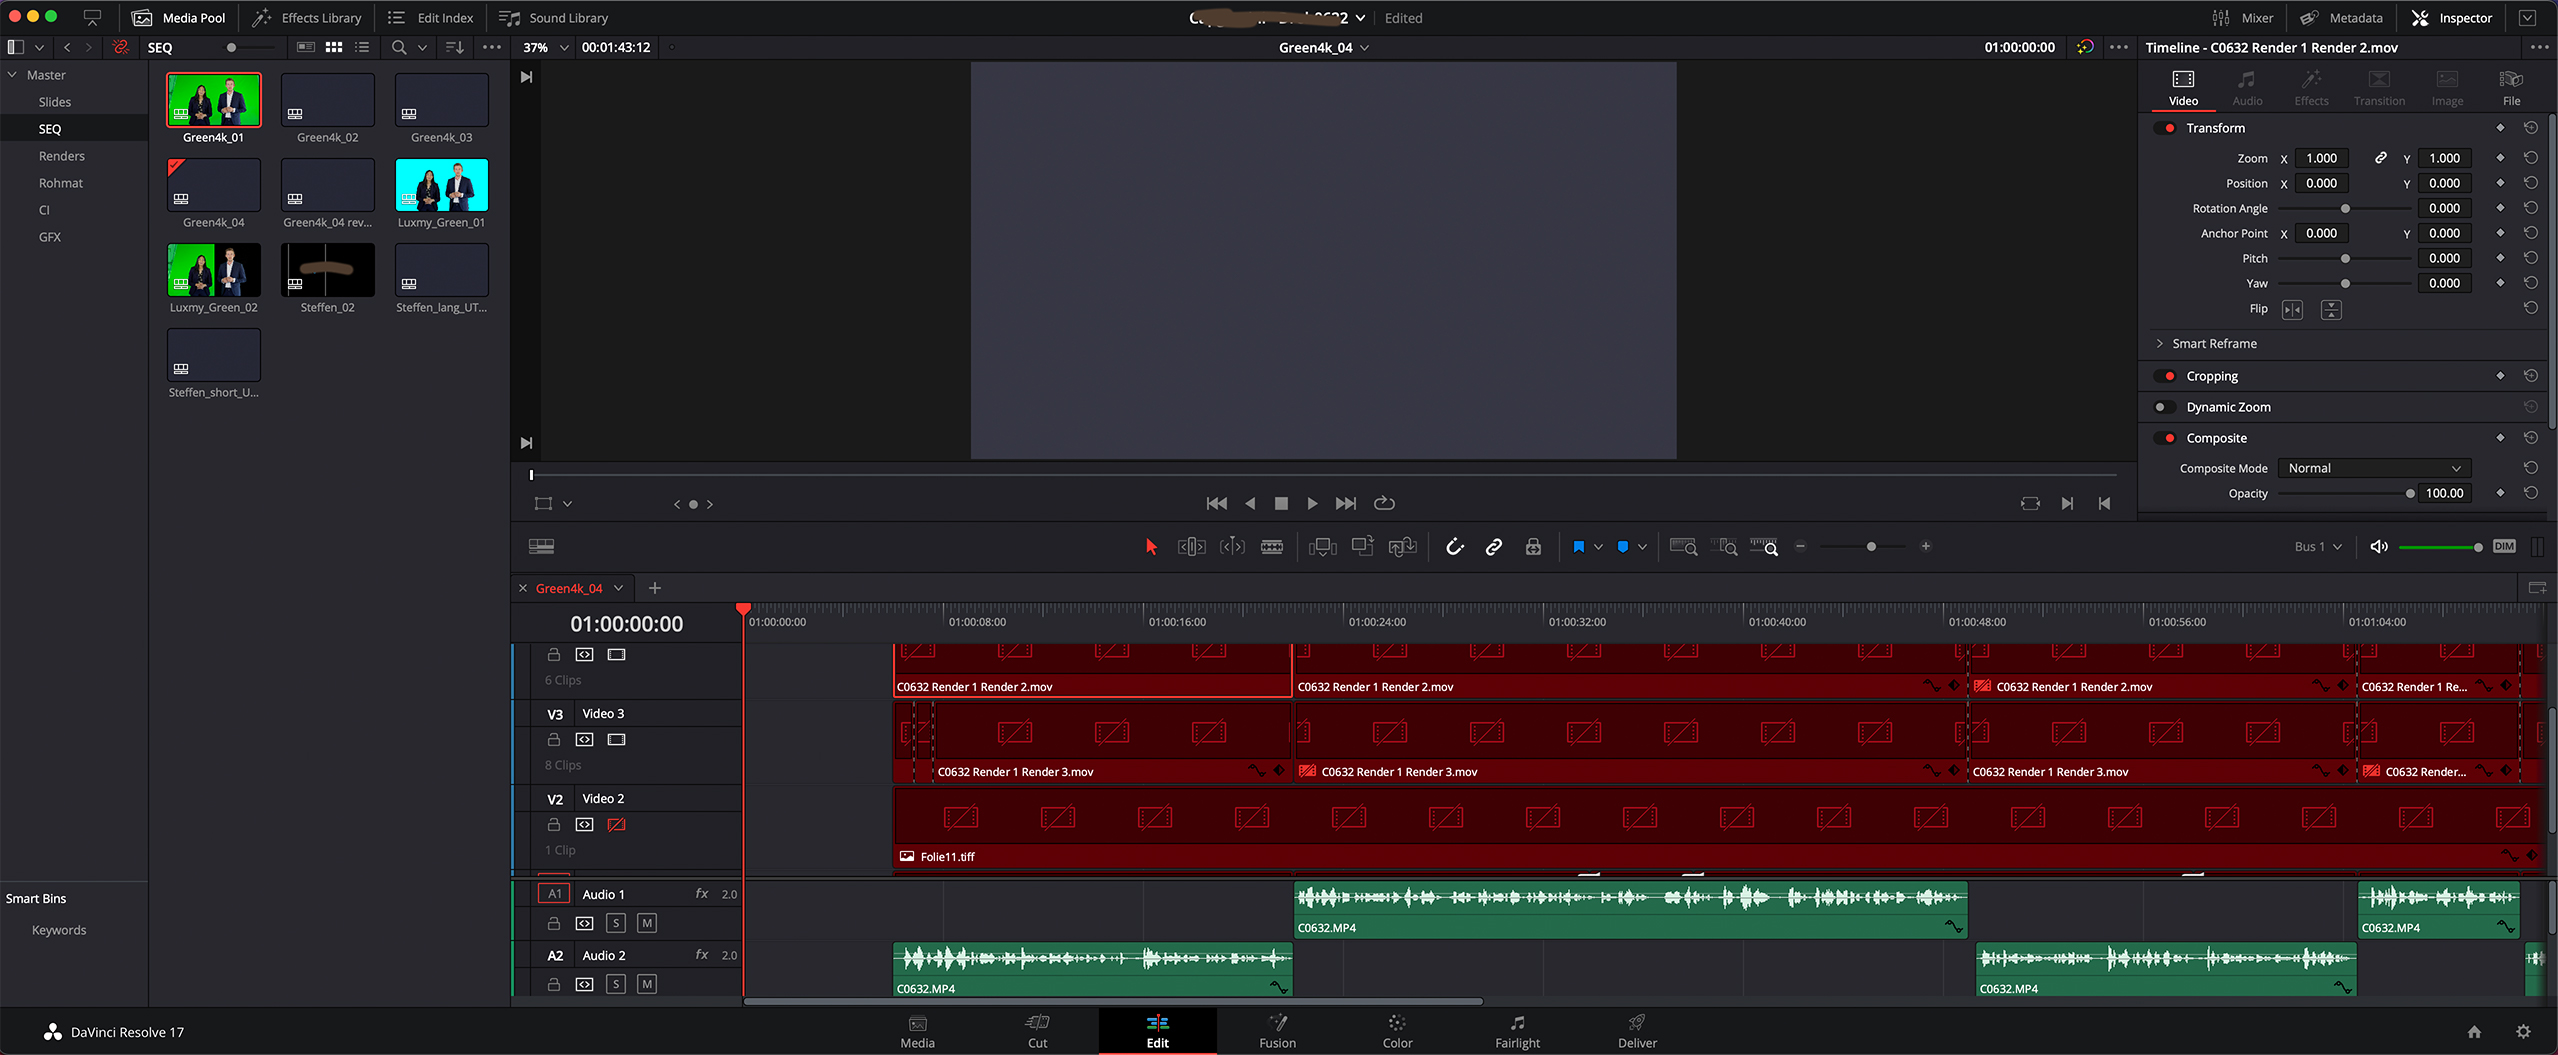Disable the Transform section toggle
This screenshot has height=1055, width=2558.
2167,128
